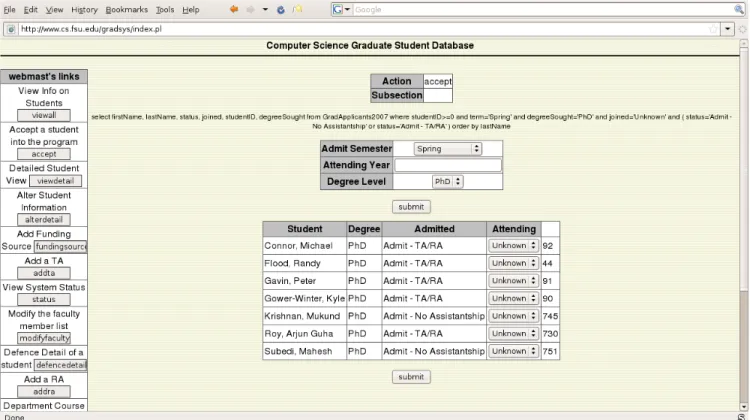The height and width of the screenshot is (420, 750).
Task: Click the bookmarks star toolbar icon
Action: click(298, 9)
